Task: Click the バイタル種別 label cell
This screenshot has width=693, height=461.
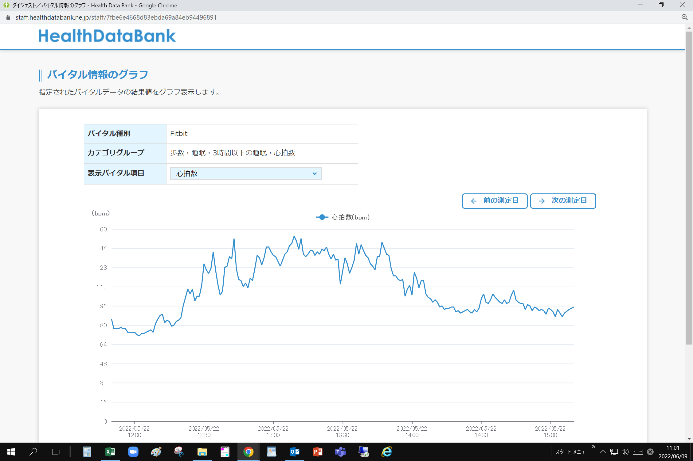Action: [125, 133]
